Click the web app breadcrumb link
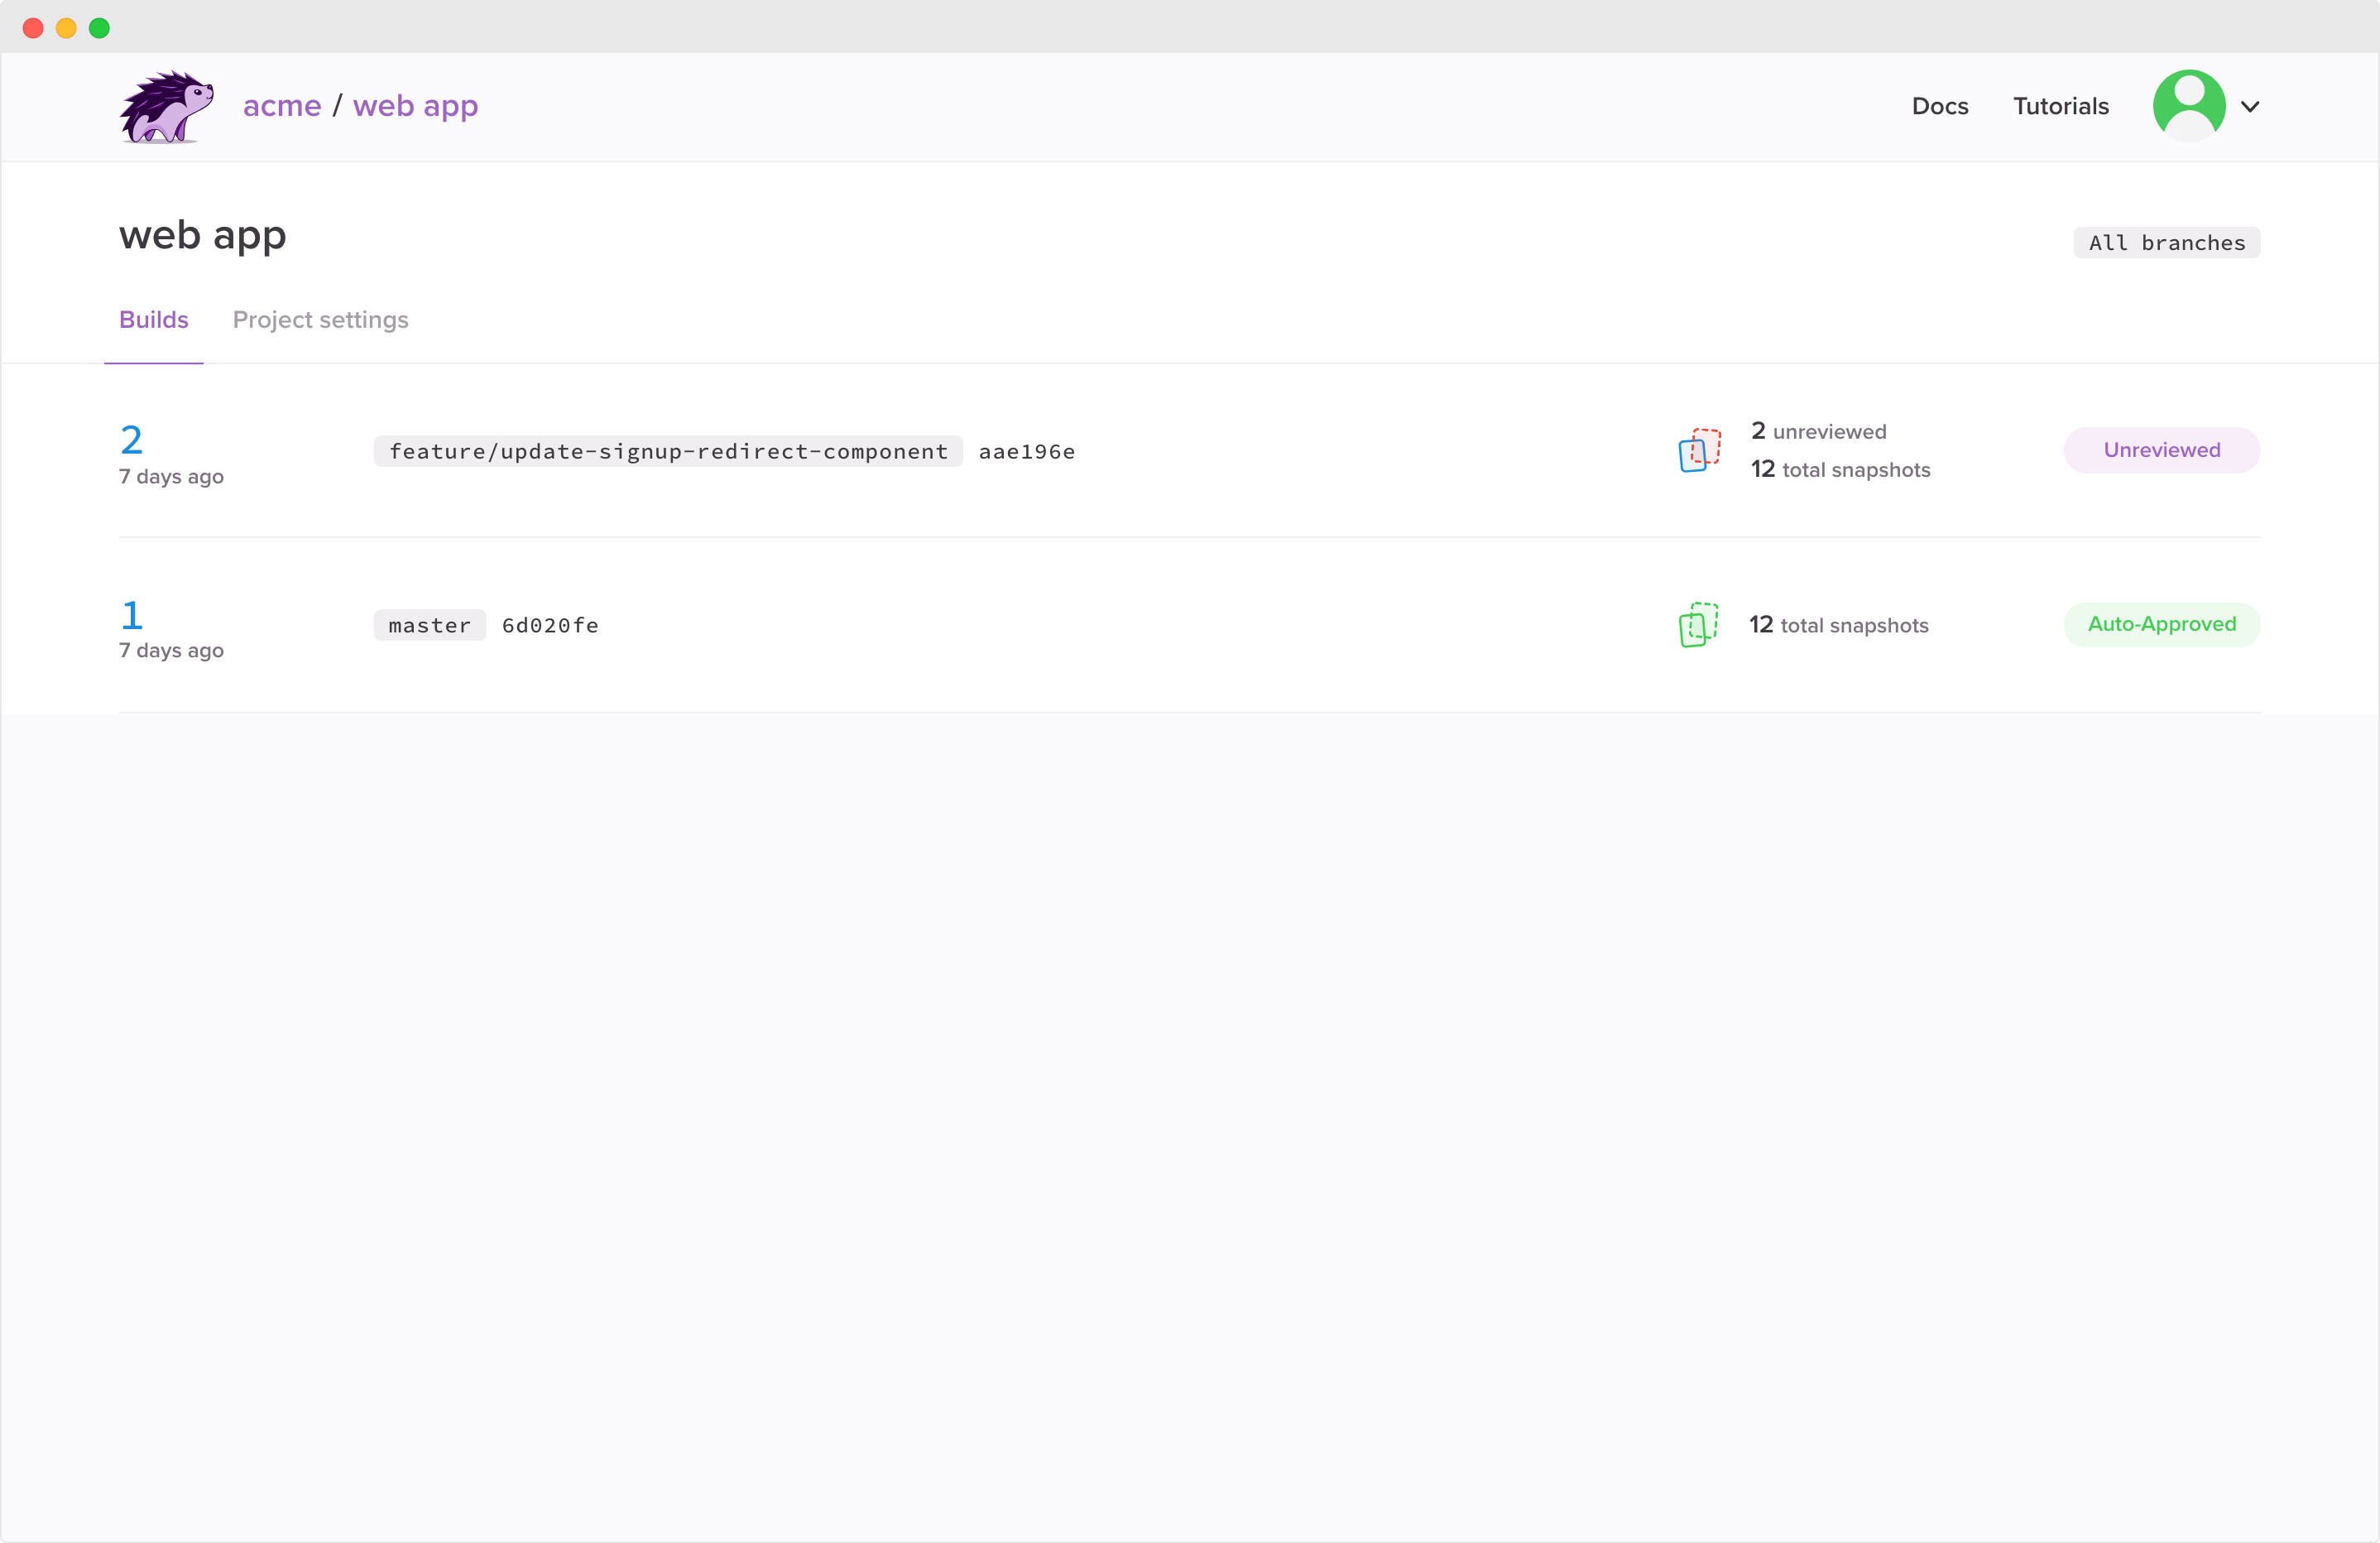Screen dimensions: 2380x1543 [415, 106]
